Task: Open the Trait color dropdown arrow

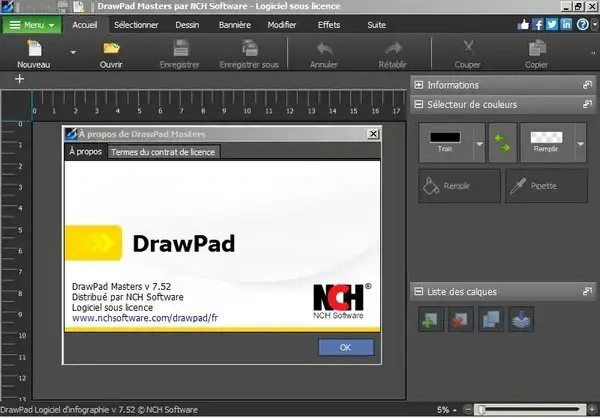Action: [478, 144]
